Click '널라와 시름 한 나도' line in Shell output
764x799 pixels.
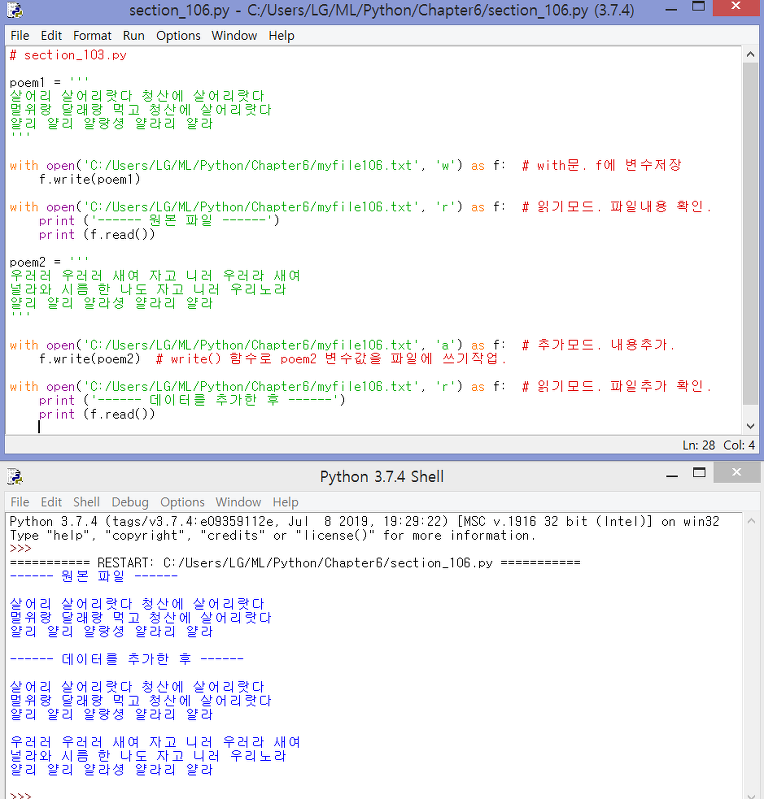click(148, 756)
